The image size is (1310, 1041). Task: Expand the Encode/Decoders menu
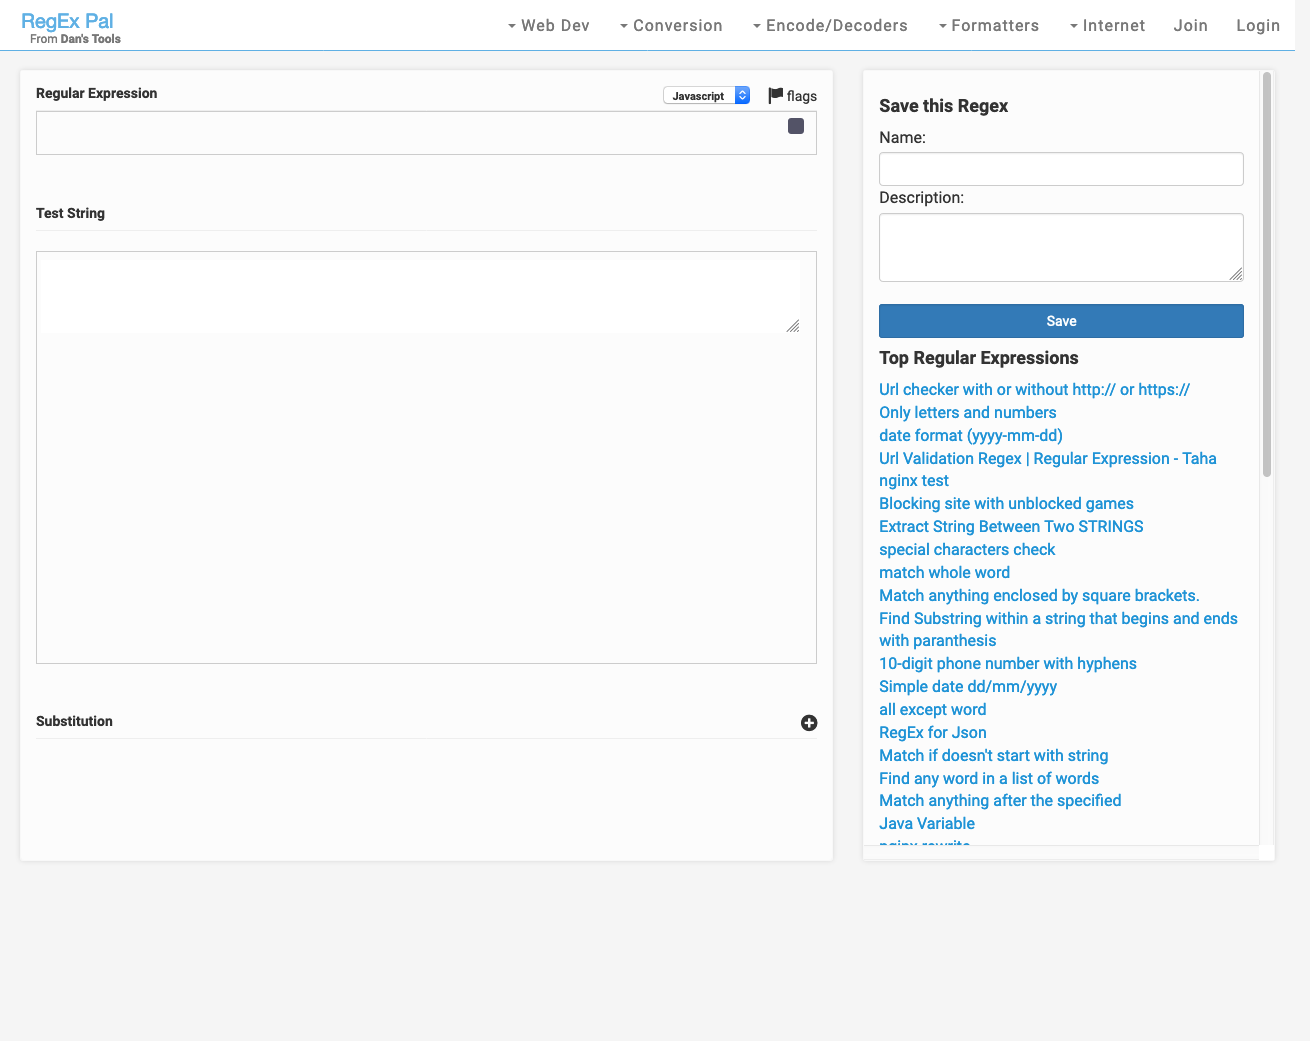(x=830, y=26)
